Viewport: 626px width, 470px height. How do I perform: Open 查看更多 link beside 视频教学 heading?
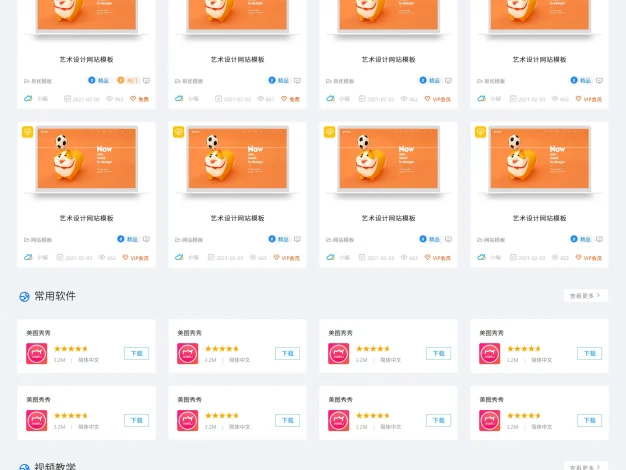coord(586,466)
